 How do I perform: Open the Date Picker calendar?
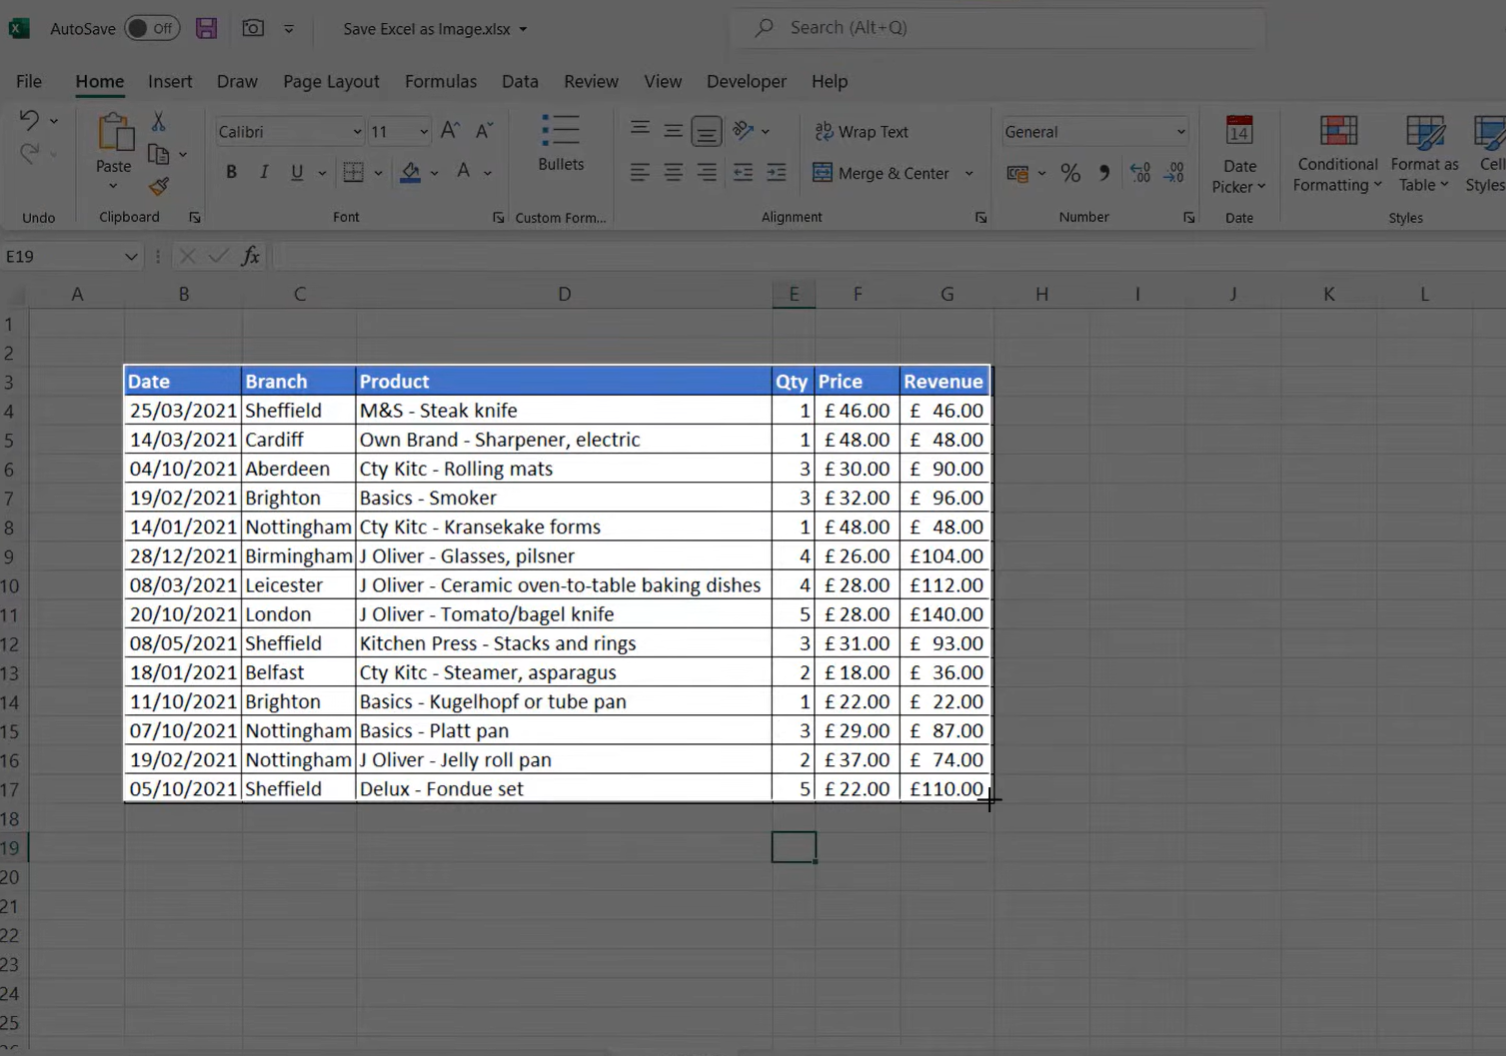click(1239, 153)
